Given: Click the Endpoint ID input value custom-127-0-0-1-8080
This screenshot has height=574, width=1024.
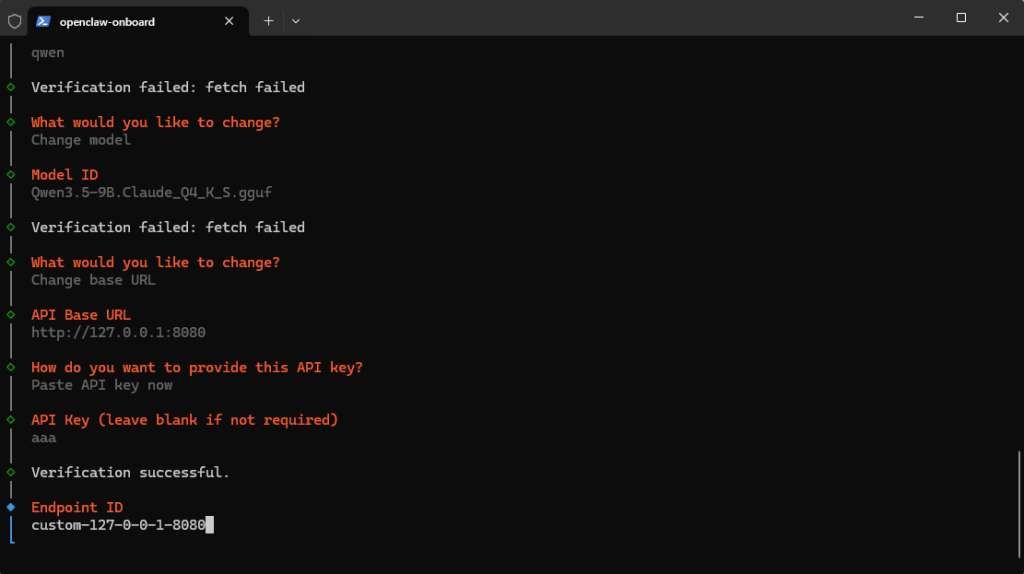Looking at the screenshot, I should click(118, 524).
